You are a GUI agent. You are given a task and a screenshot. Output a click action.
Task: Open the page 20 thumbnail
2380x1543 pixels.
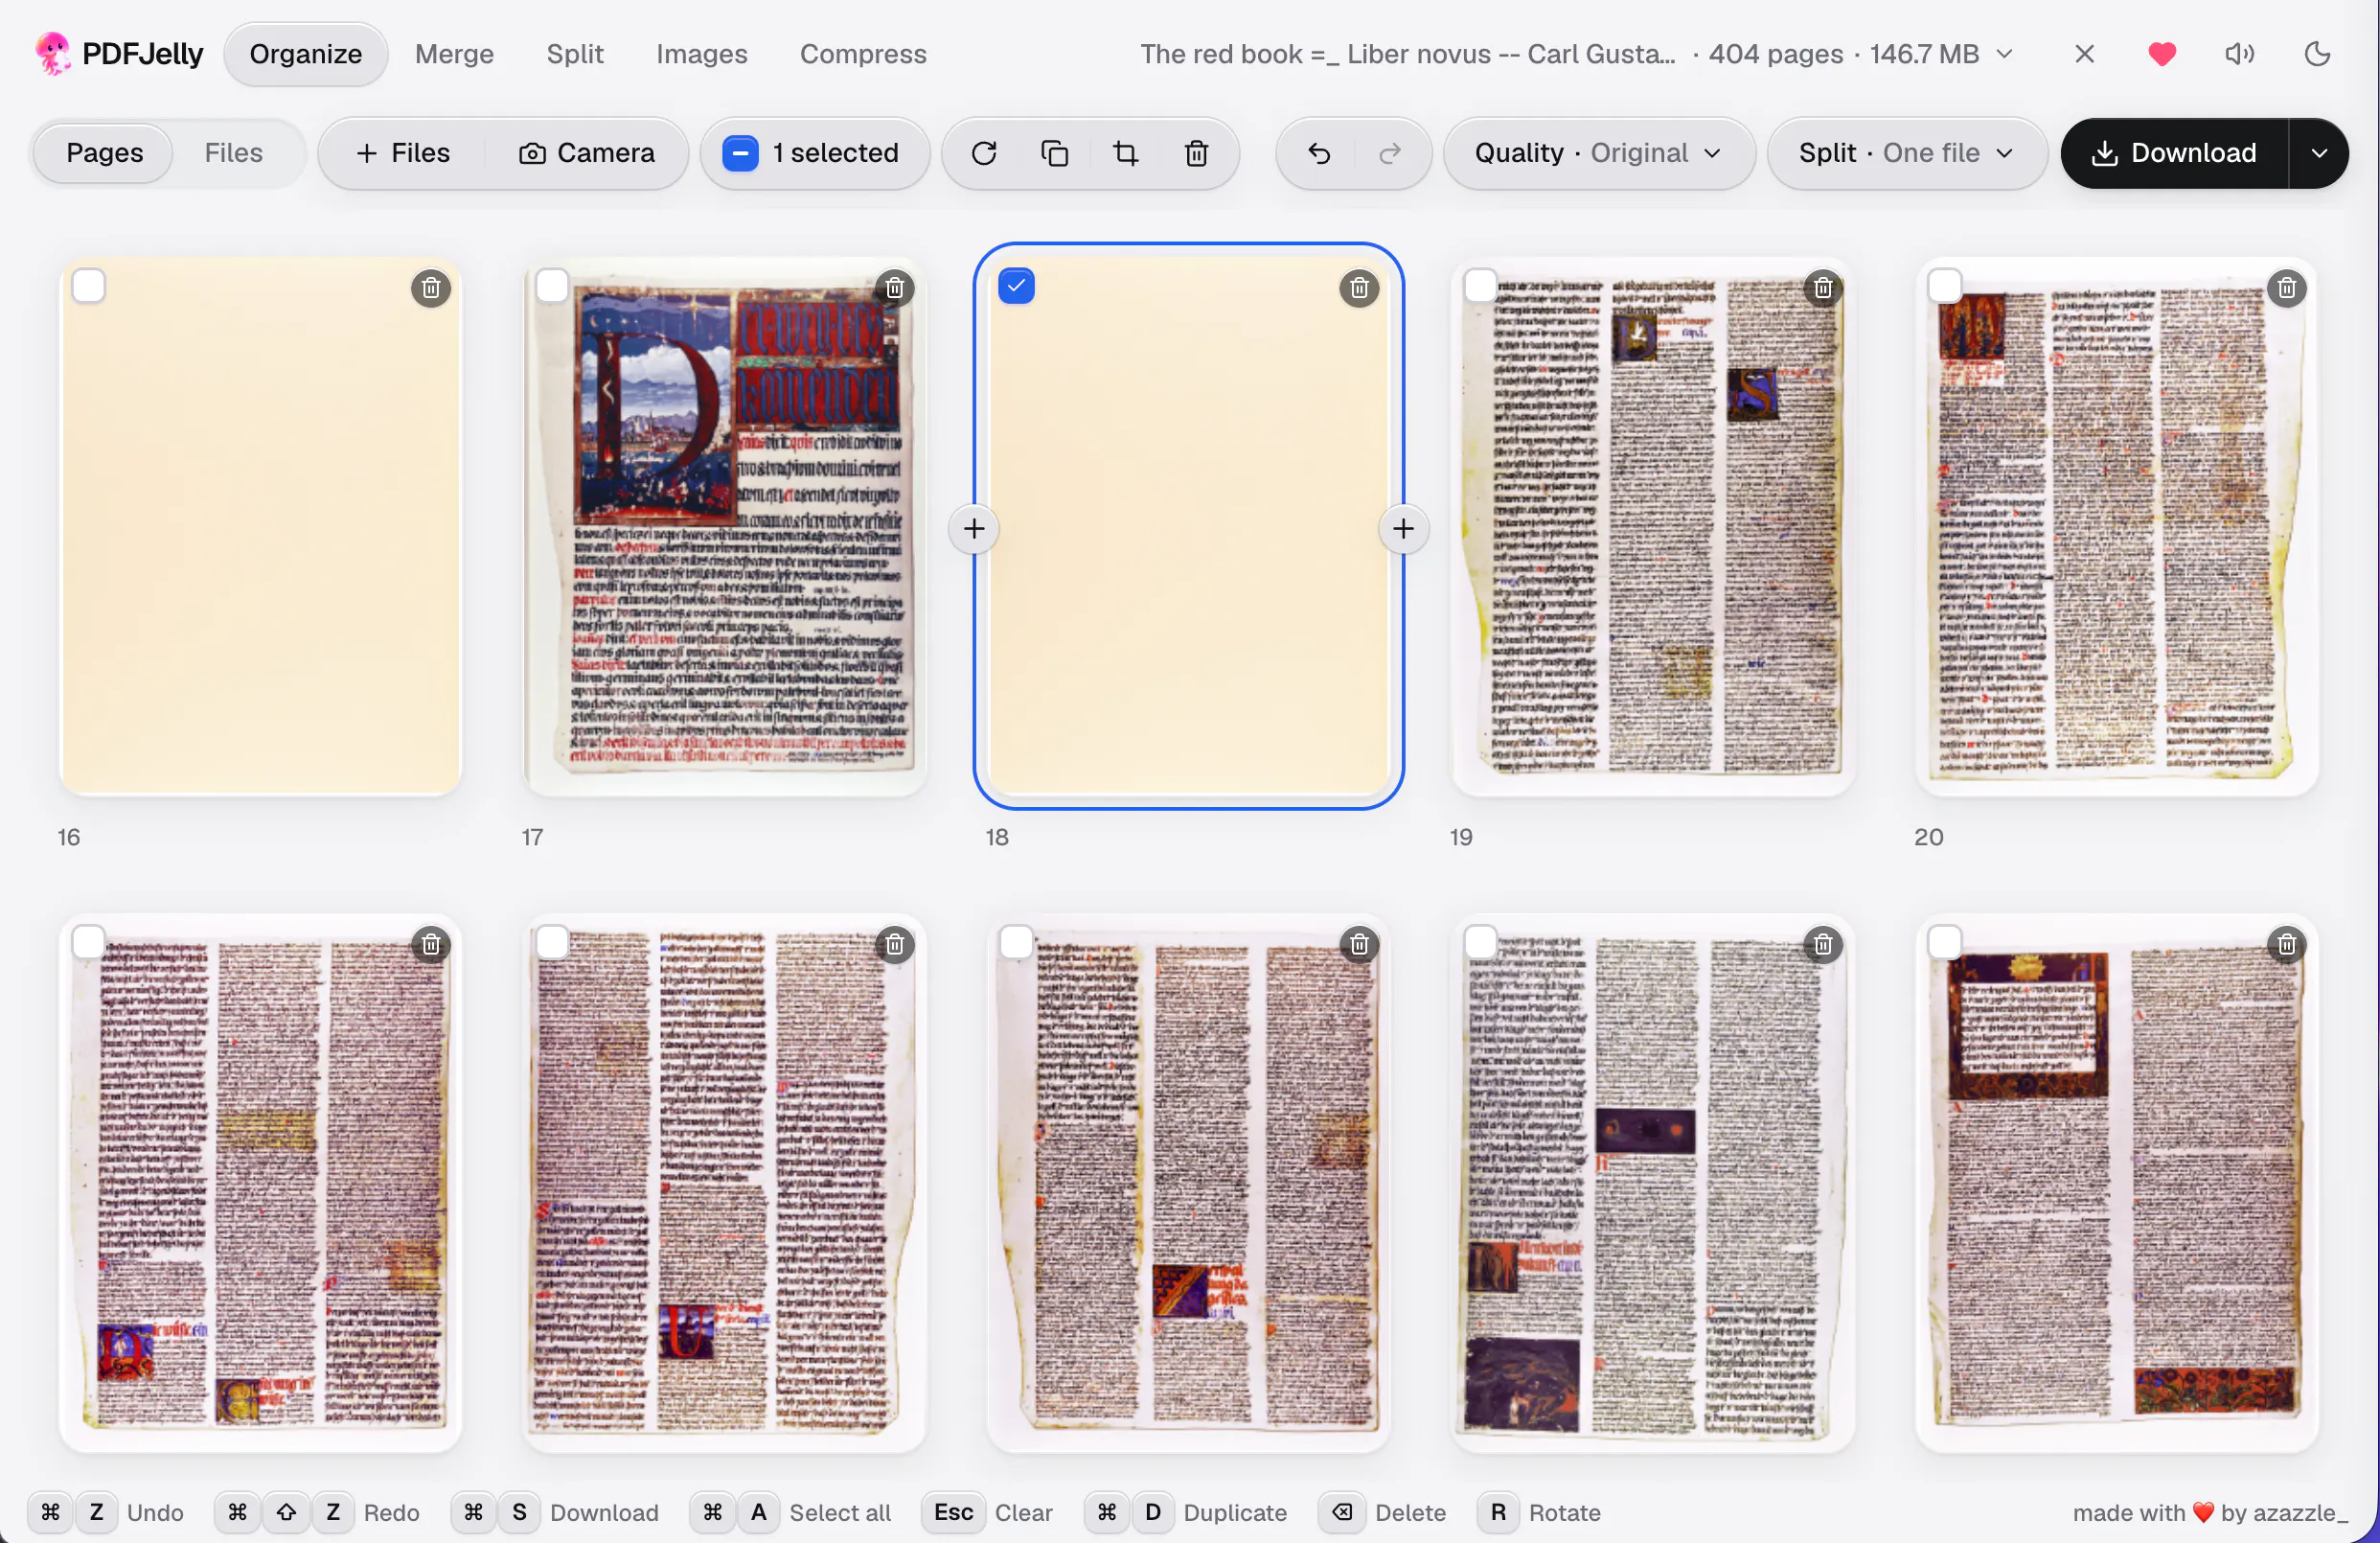[2117, 527]
